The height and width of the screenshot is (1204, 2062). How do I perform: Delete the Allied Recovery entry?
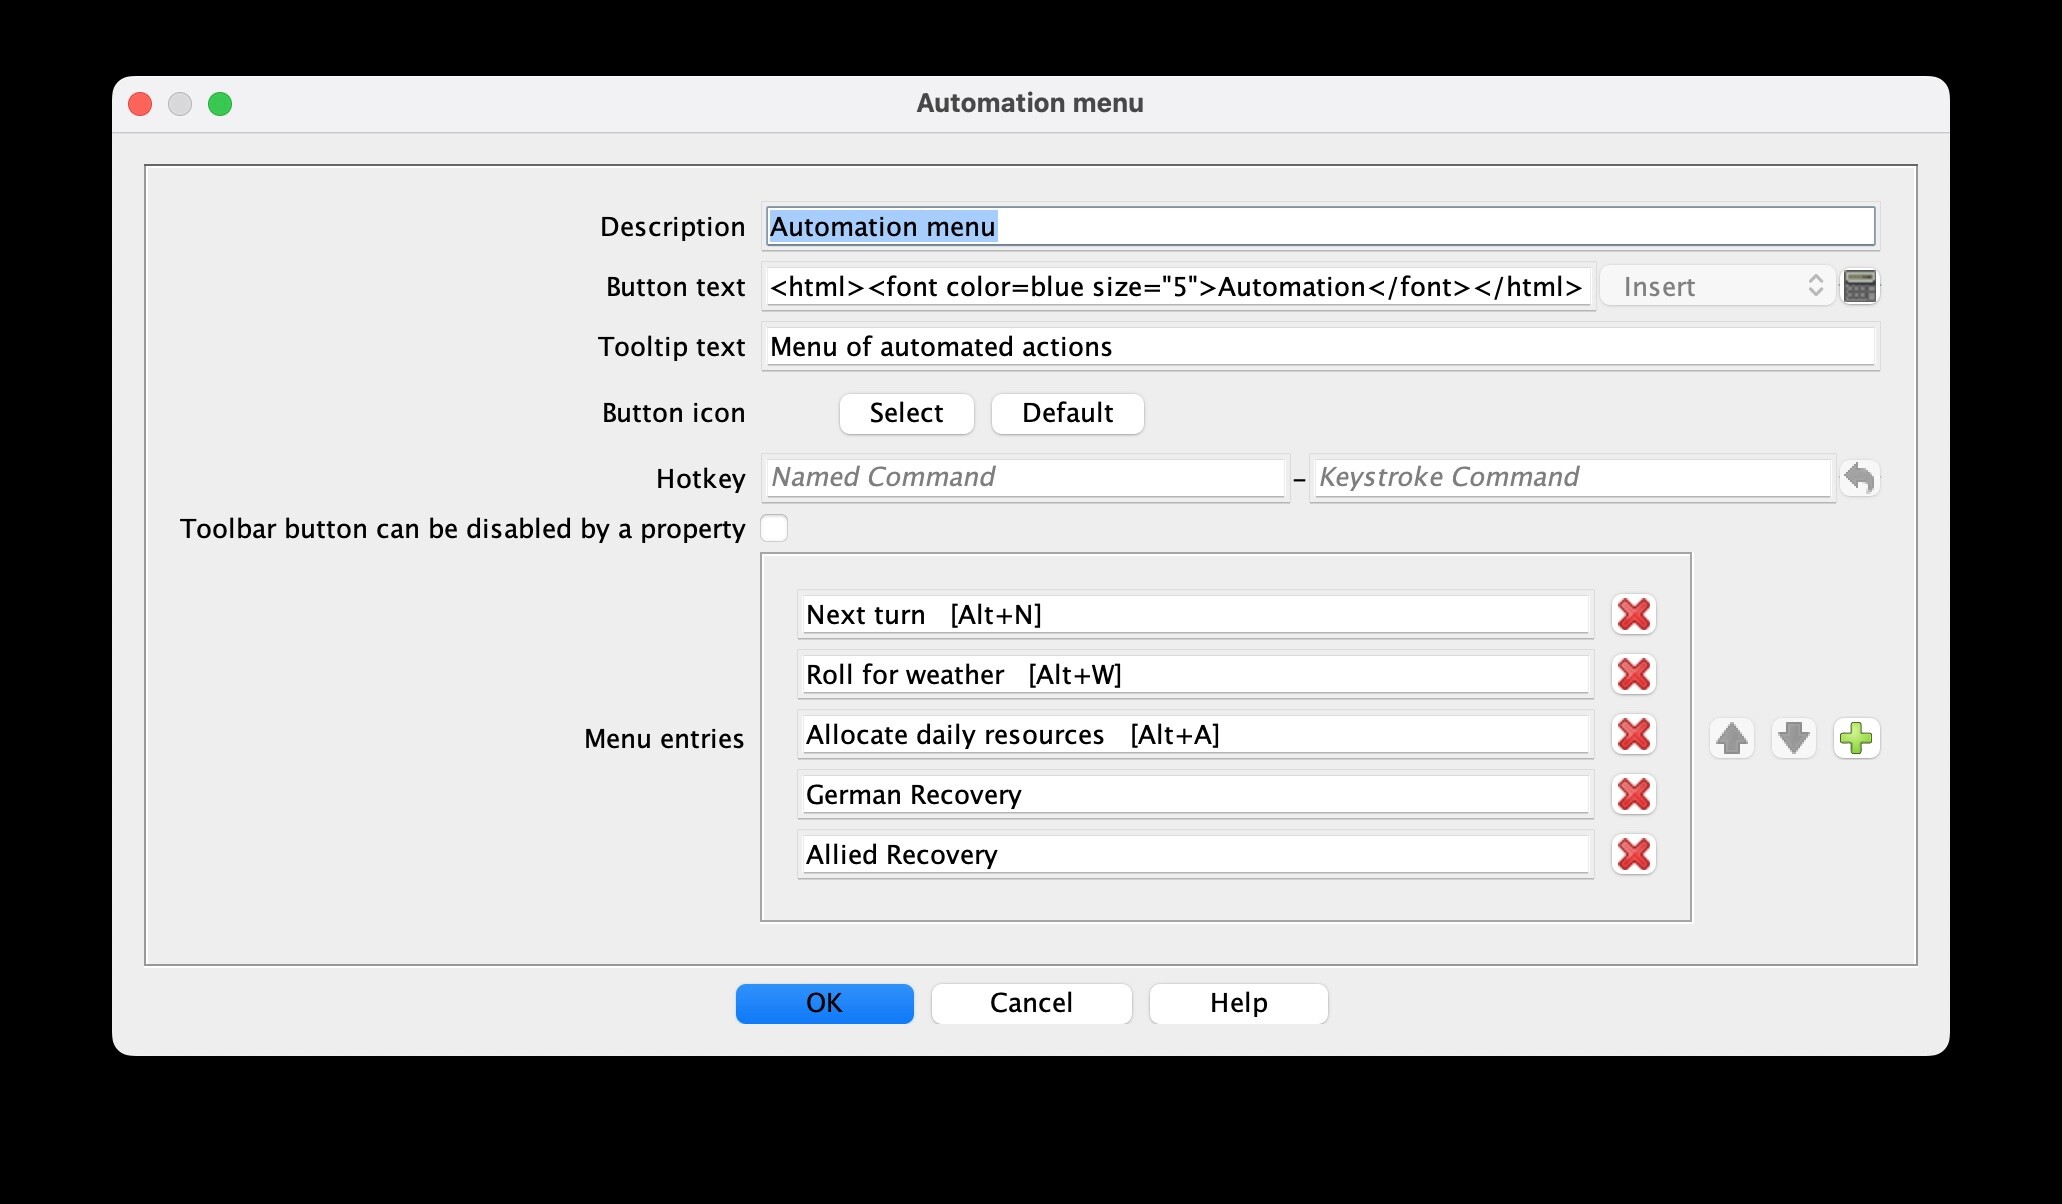pos(1634,855)
